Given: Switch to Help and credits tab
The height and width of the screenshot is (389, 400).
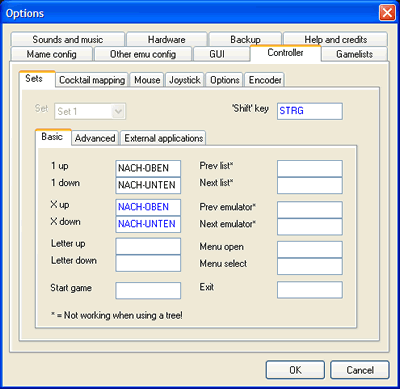Looking at the screenshot, I should pos(335,39).
